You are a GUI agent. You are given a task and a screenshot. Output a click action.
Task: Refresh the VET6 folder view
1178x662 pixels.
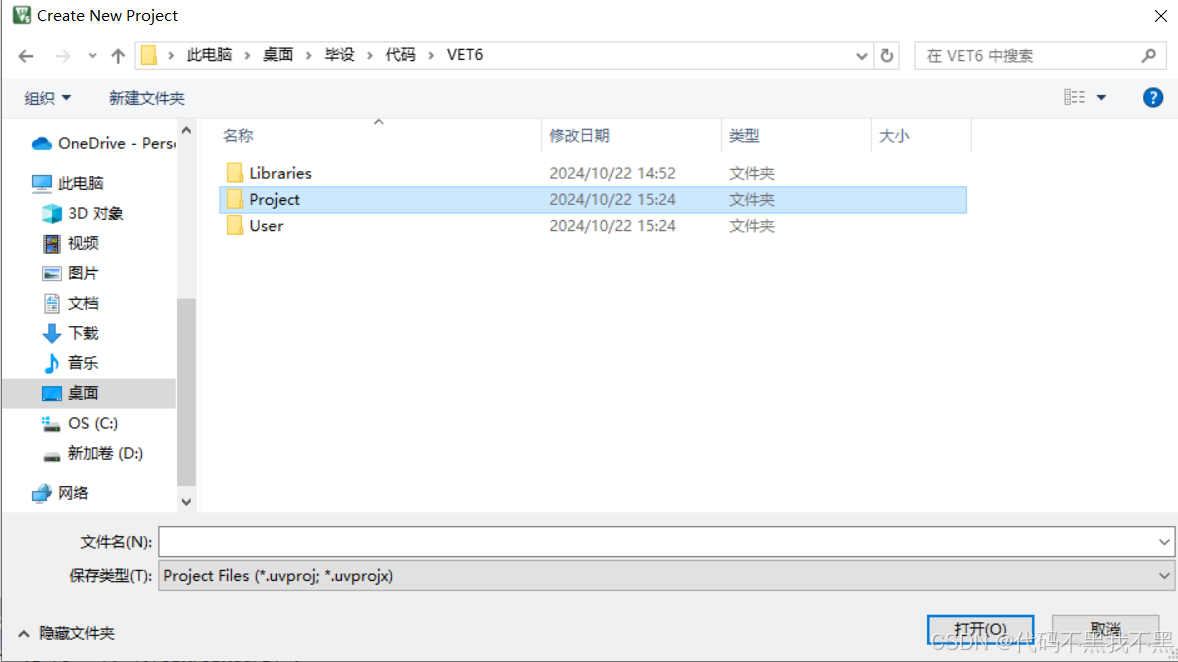[x=887, y=56]
